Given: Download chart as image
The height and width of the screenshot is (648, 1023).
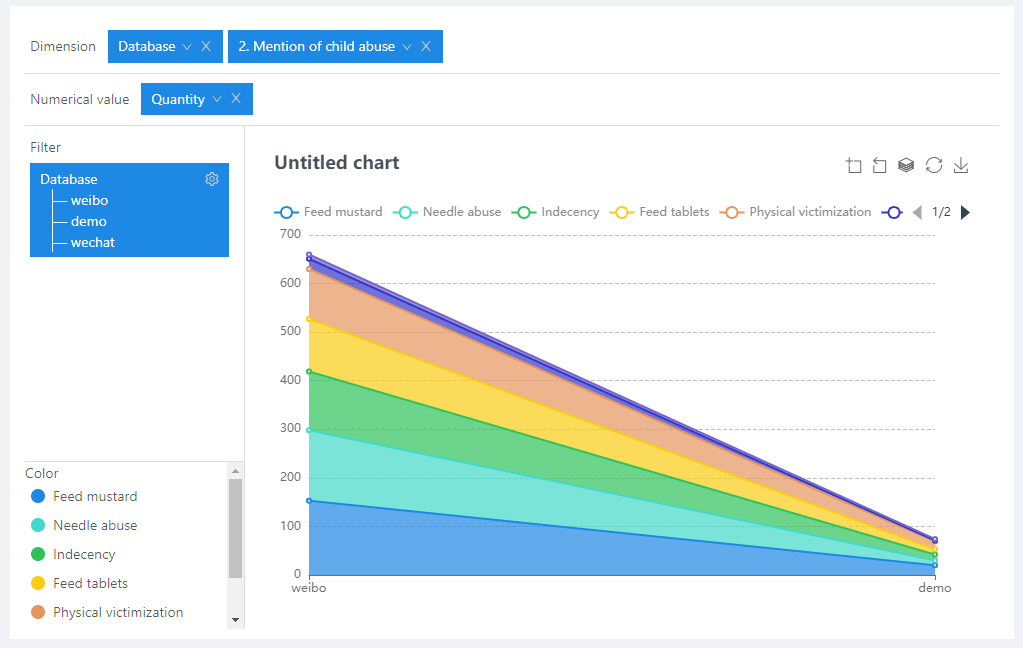Looking at the screenshot, I should 961,166.
